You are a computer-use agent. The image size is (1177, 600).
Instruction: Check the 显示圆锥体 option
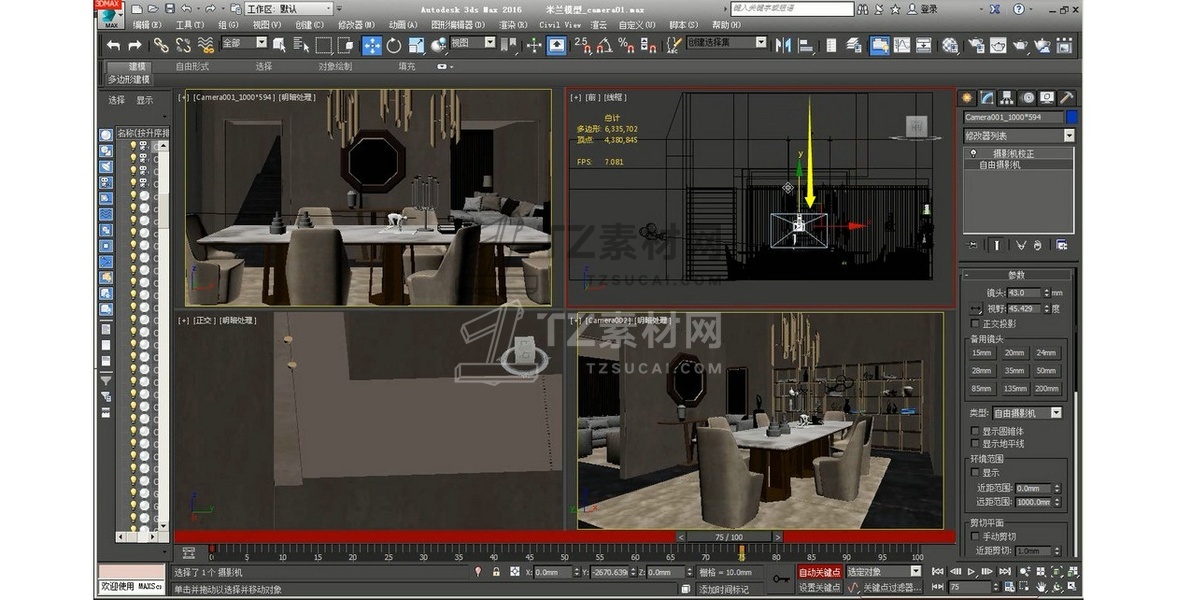click(977, 431)
